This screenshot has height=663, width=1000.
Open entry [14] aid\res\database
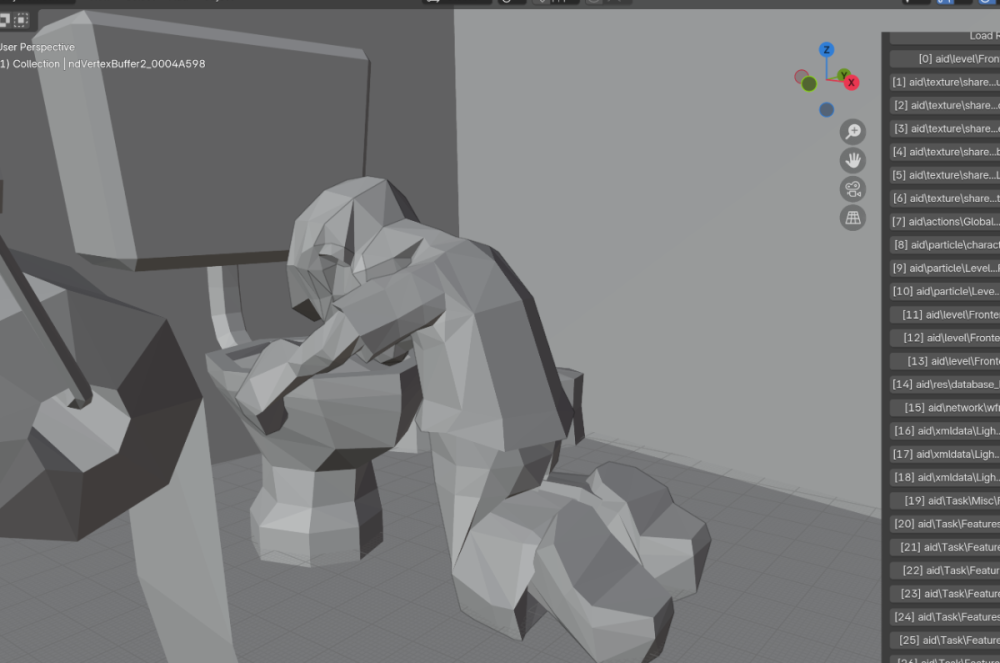pos(944,384)
